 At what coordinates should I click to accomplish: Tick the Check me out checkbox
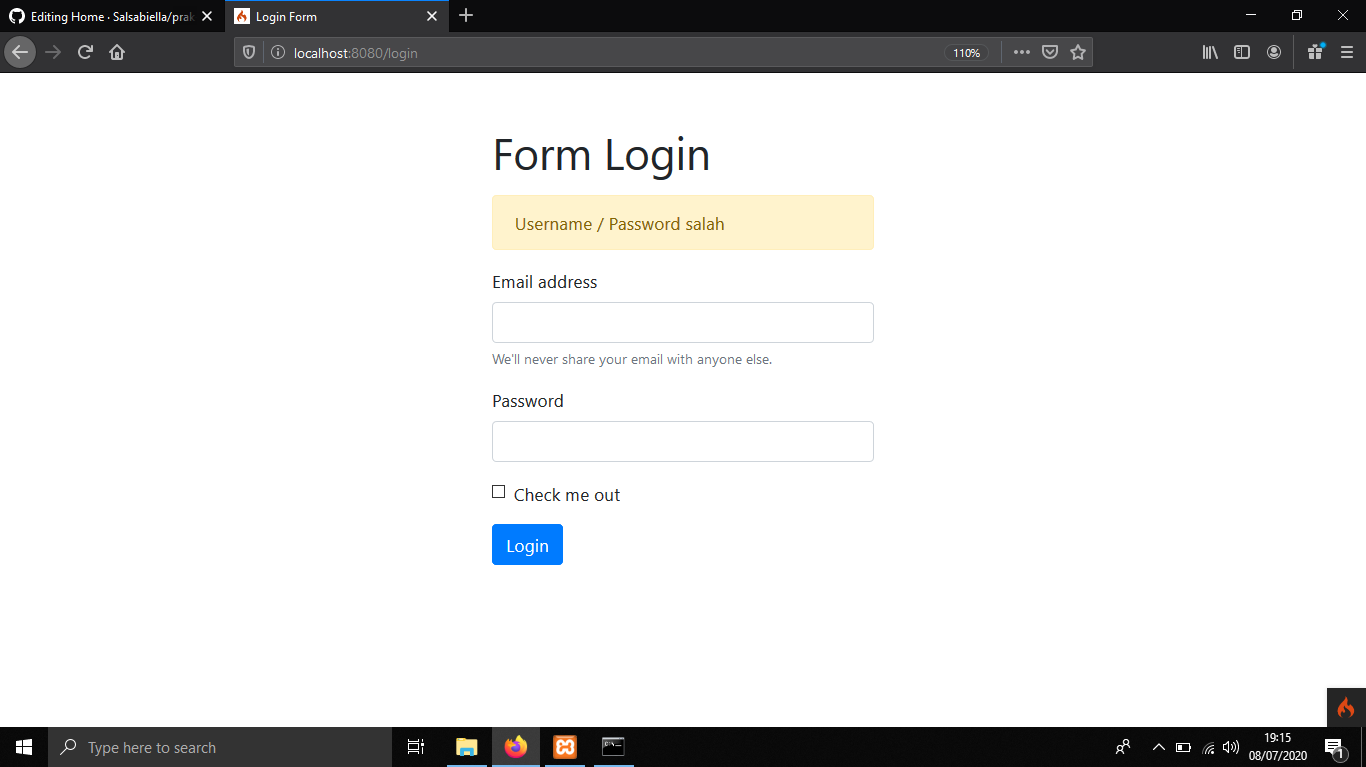[498, 492]
